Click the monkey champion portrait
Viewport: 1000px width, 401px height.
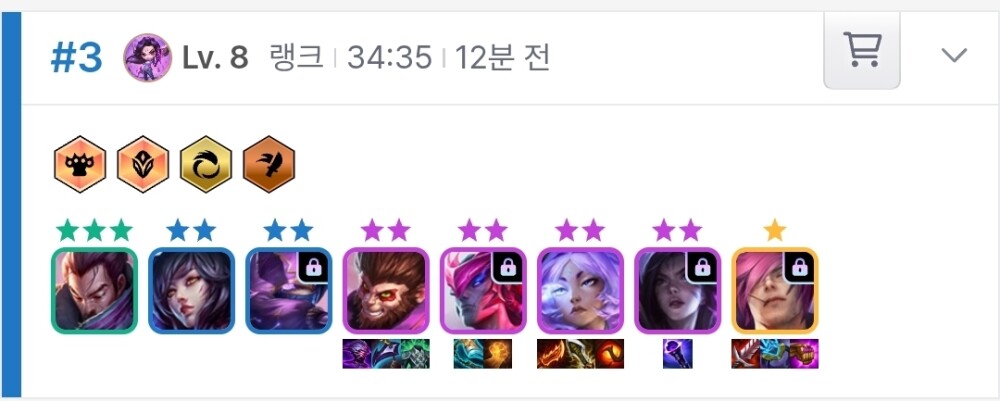[x=386, y=291]
